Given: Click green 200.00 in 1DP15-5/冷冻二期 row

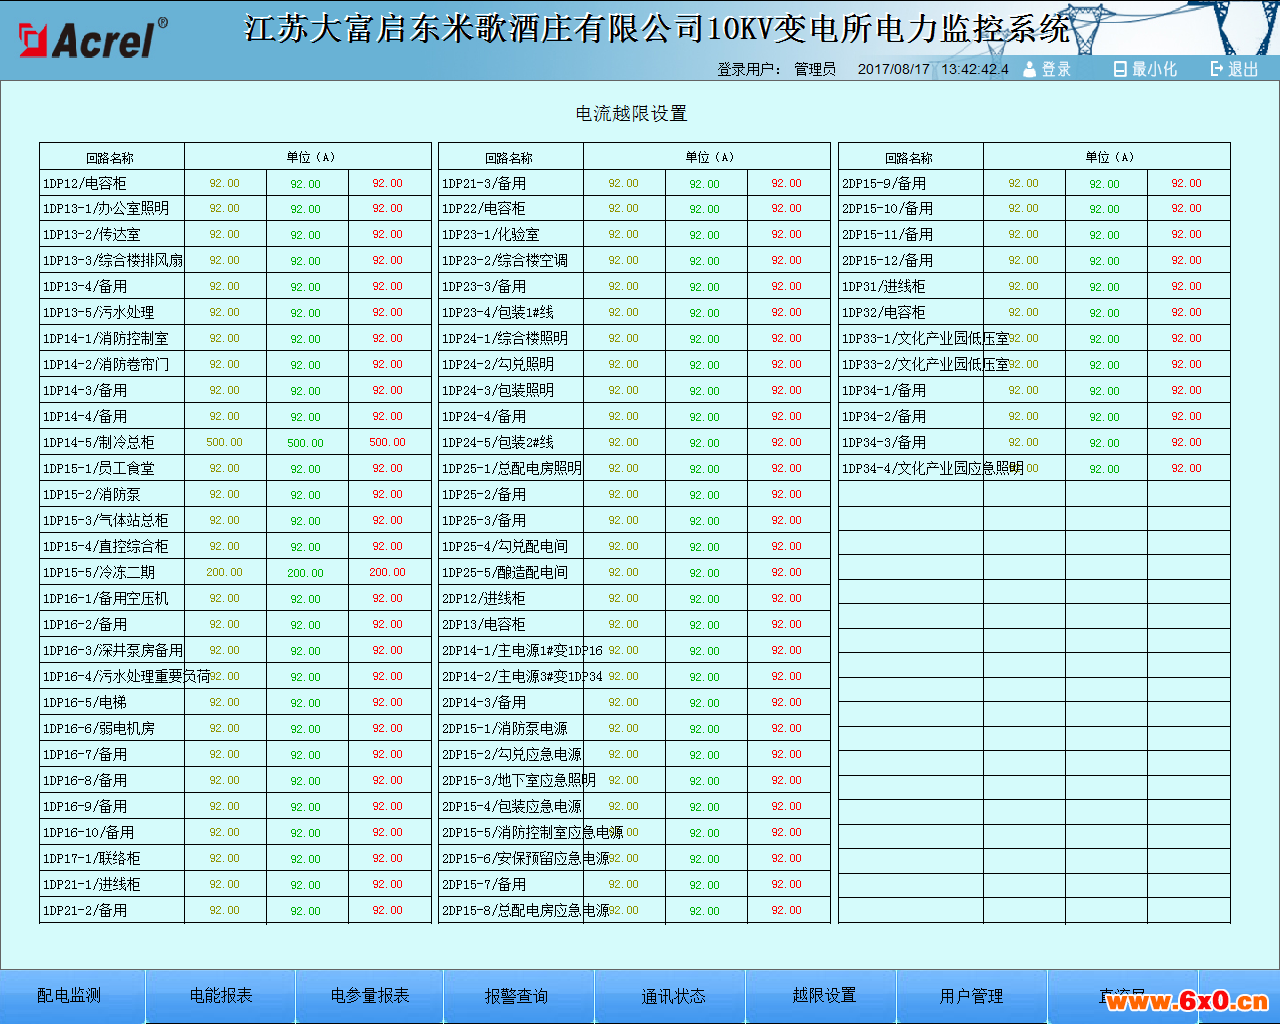Looking at the screenshot, I should click(306, 573).
